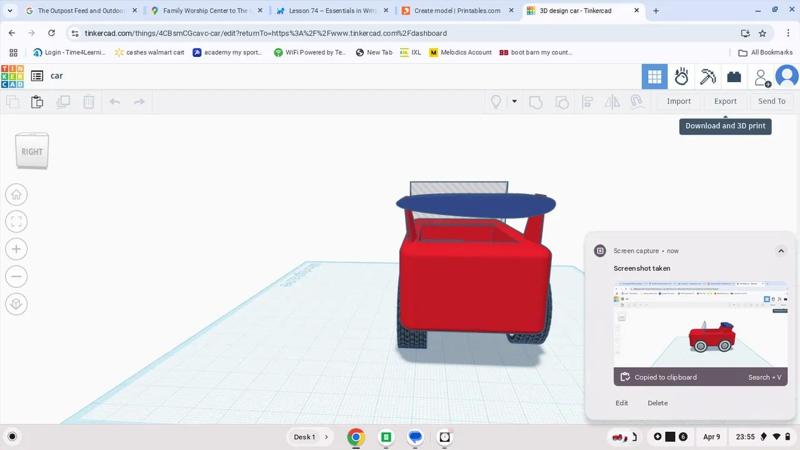The height and width of the screenshot is (450, 800).
Task: Click the Home view button
Action: point(16,195)
